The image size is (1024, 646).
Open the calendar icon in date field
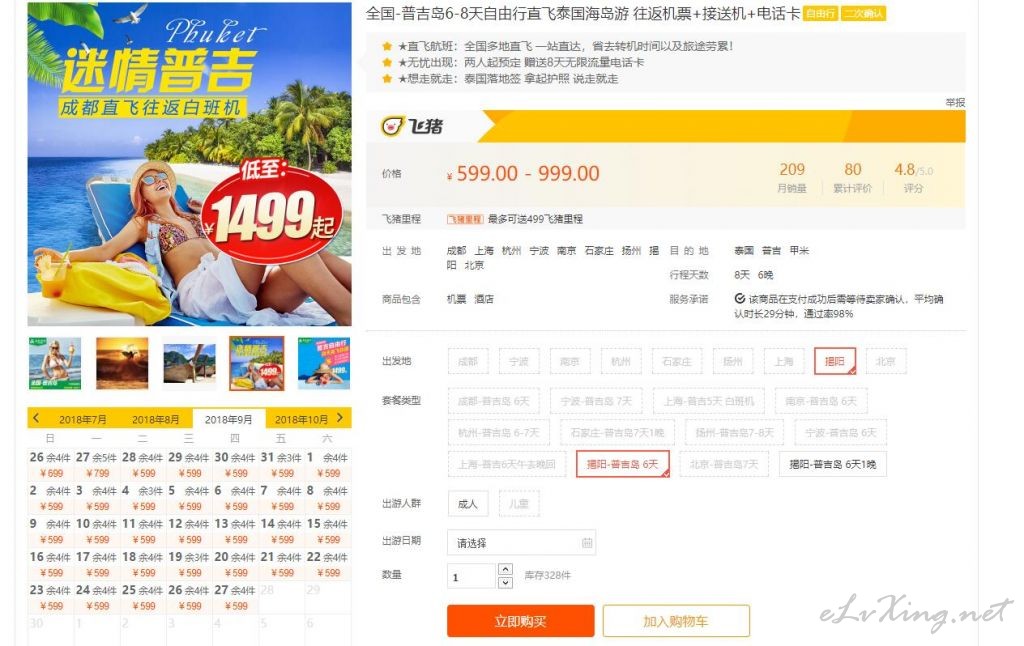[x=586, y=542]
